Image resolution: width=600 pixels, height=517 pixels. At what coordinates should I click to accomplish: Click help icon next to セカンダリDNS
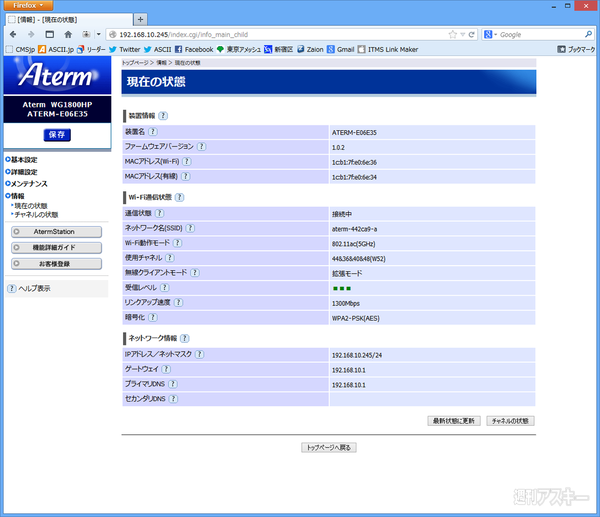pyautogui.click(x=173, y=399)
